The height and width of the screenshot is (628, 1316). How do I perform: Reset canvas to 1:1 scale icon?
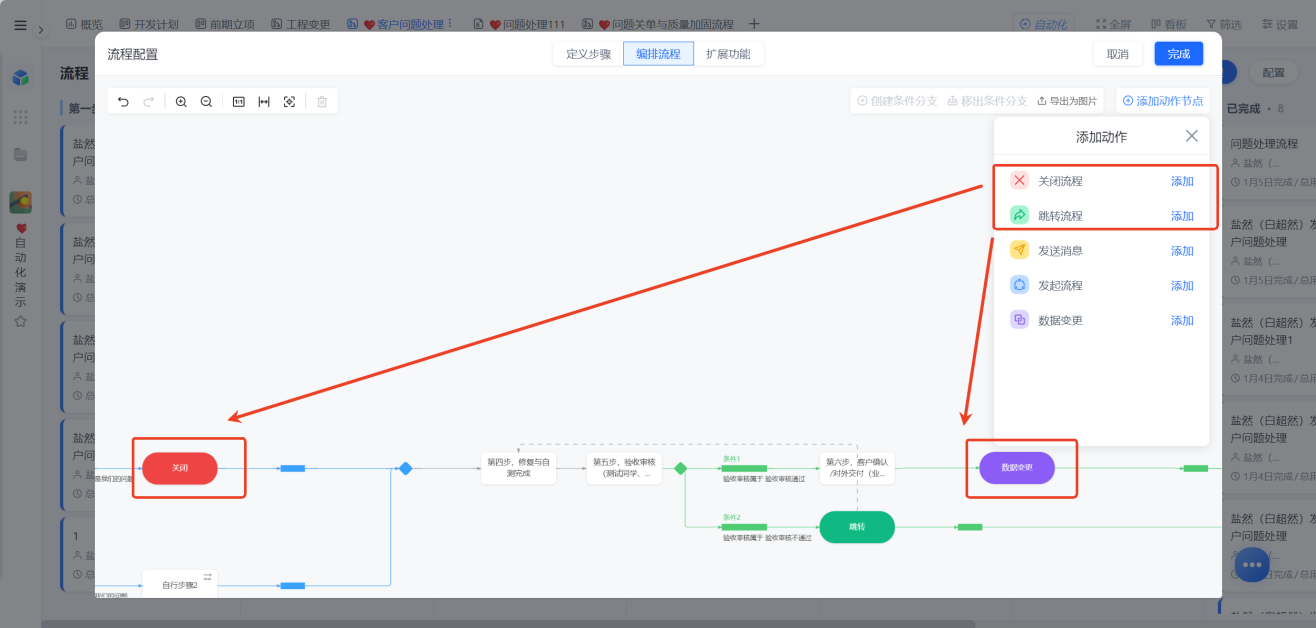(239, 102)
